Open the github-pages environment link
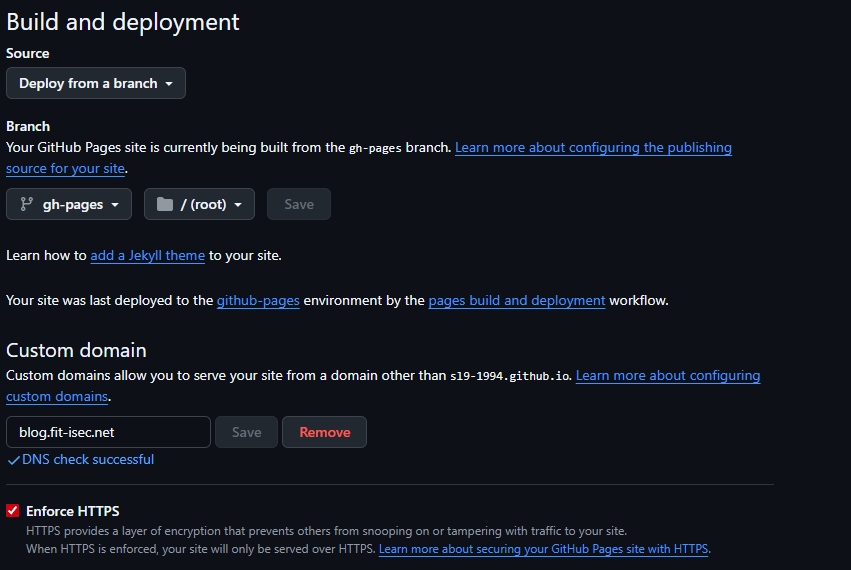The image size is (851, 570). coord(258,300)
